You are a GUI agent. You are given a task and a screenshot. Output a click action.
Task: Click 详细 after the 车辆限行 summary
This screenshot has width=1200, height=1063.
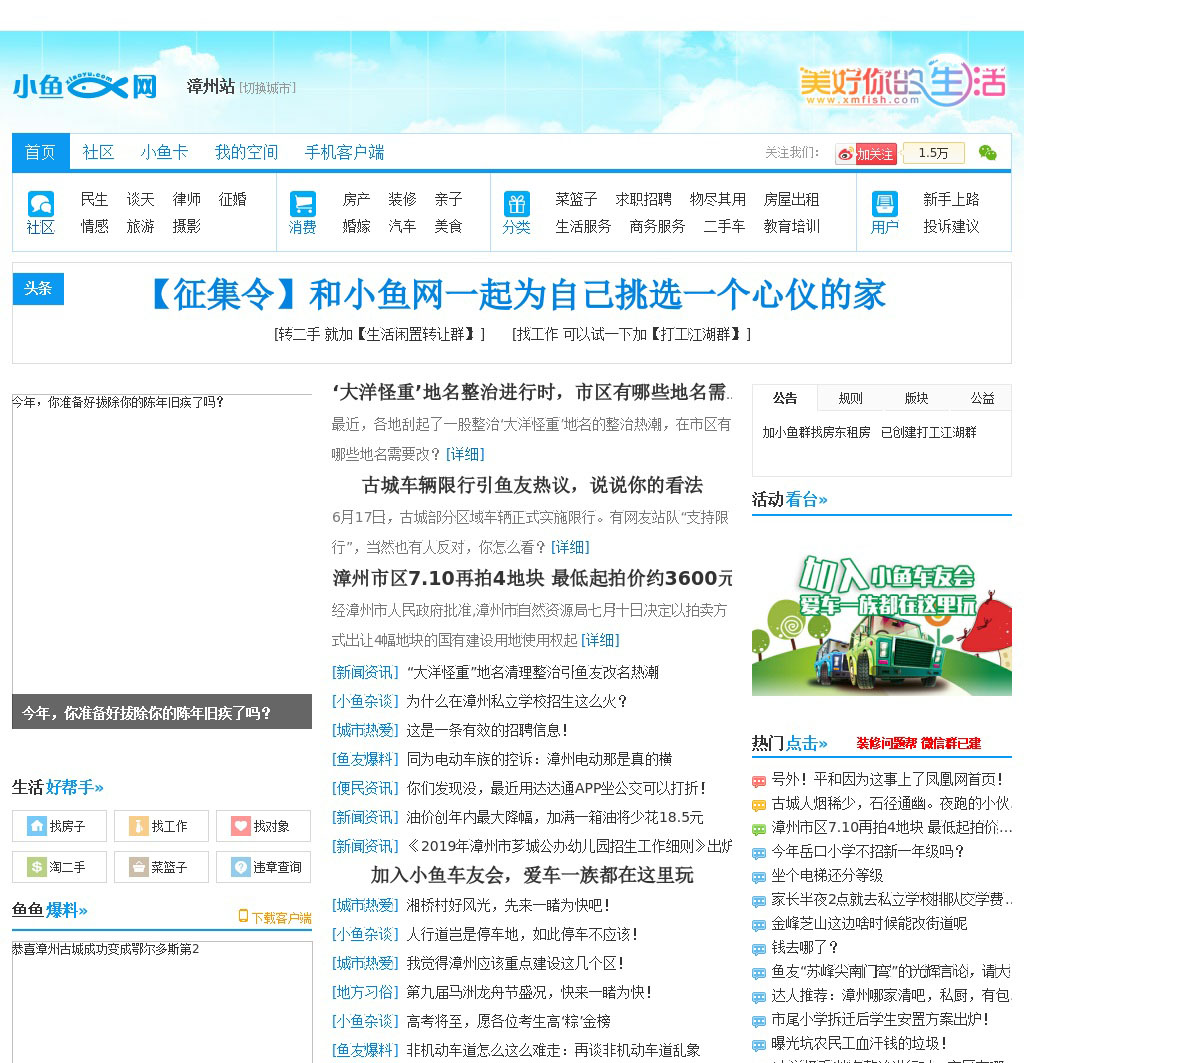click(570, 547)
